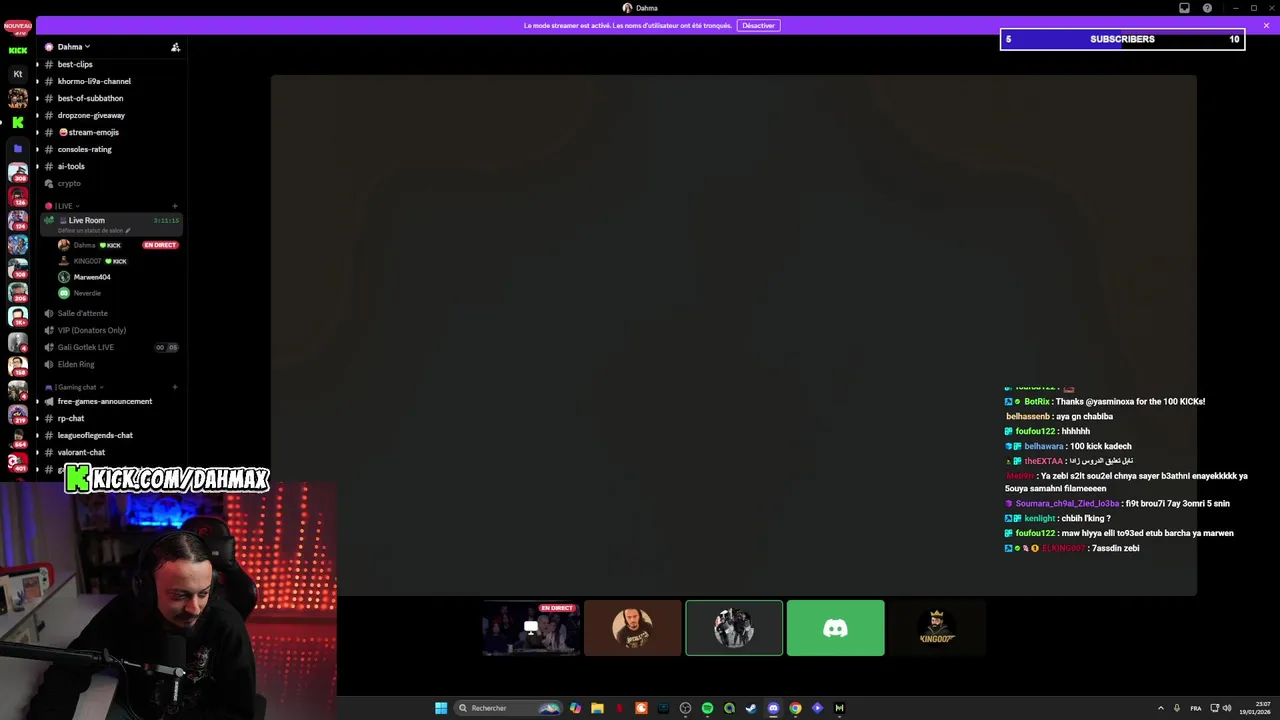Image resolution: width=1280 pixels, height=720 pixels.
Task: Add channel with plus next to Gaming chat
Action: (175, 387)
